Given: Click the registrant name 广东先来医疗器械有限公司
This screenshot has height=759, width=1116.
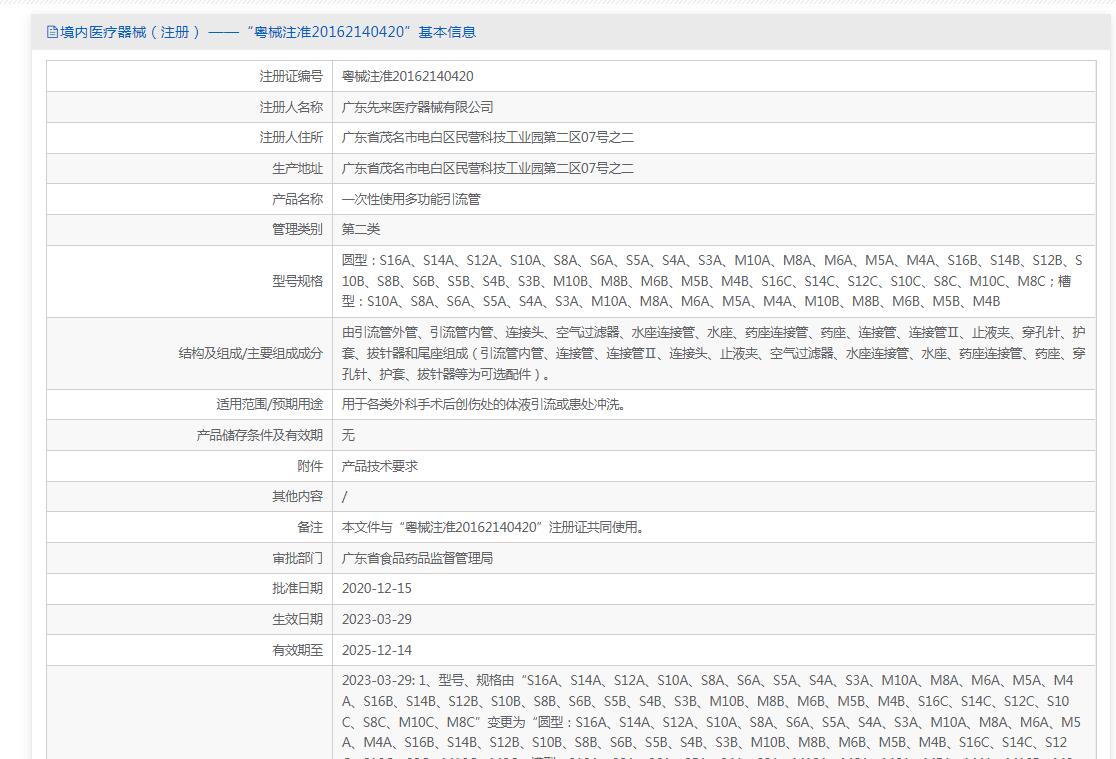Looking at the screenshot, I should [417, 107].
